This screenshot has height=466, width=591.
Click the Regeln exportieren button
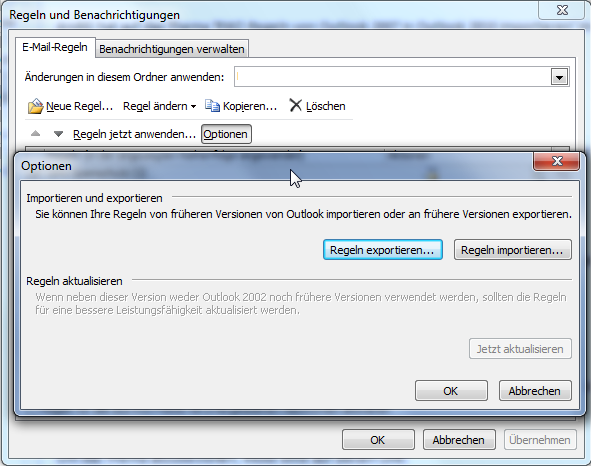[383, 250]
